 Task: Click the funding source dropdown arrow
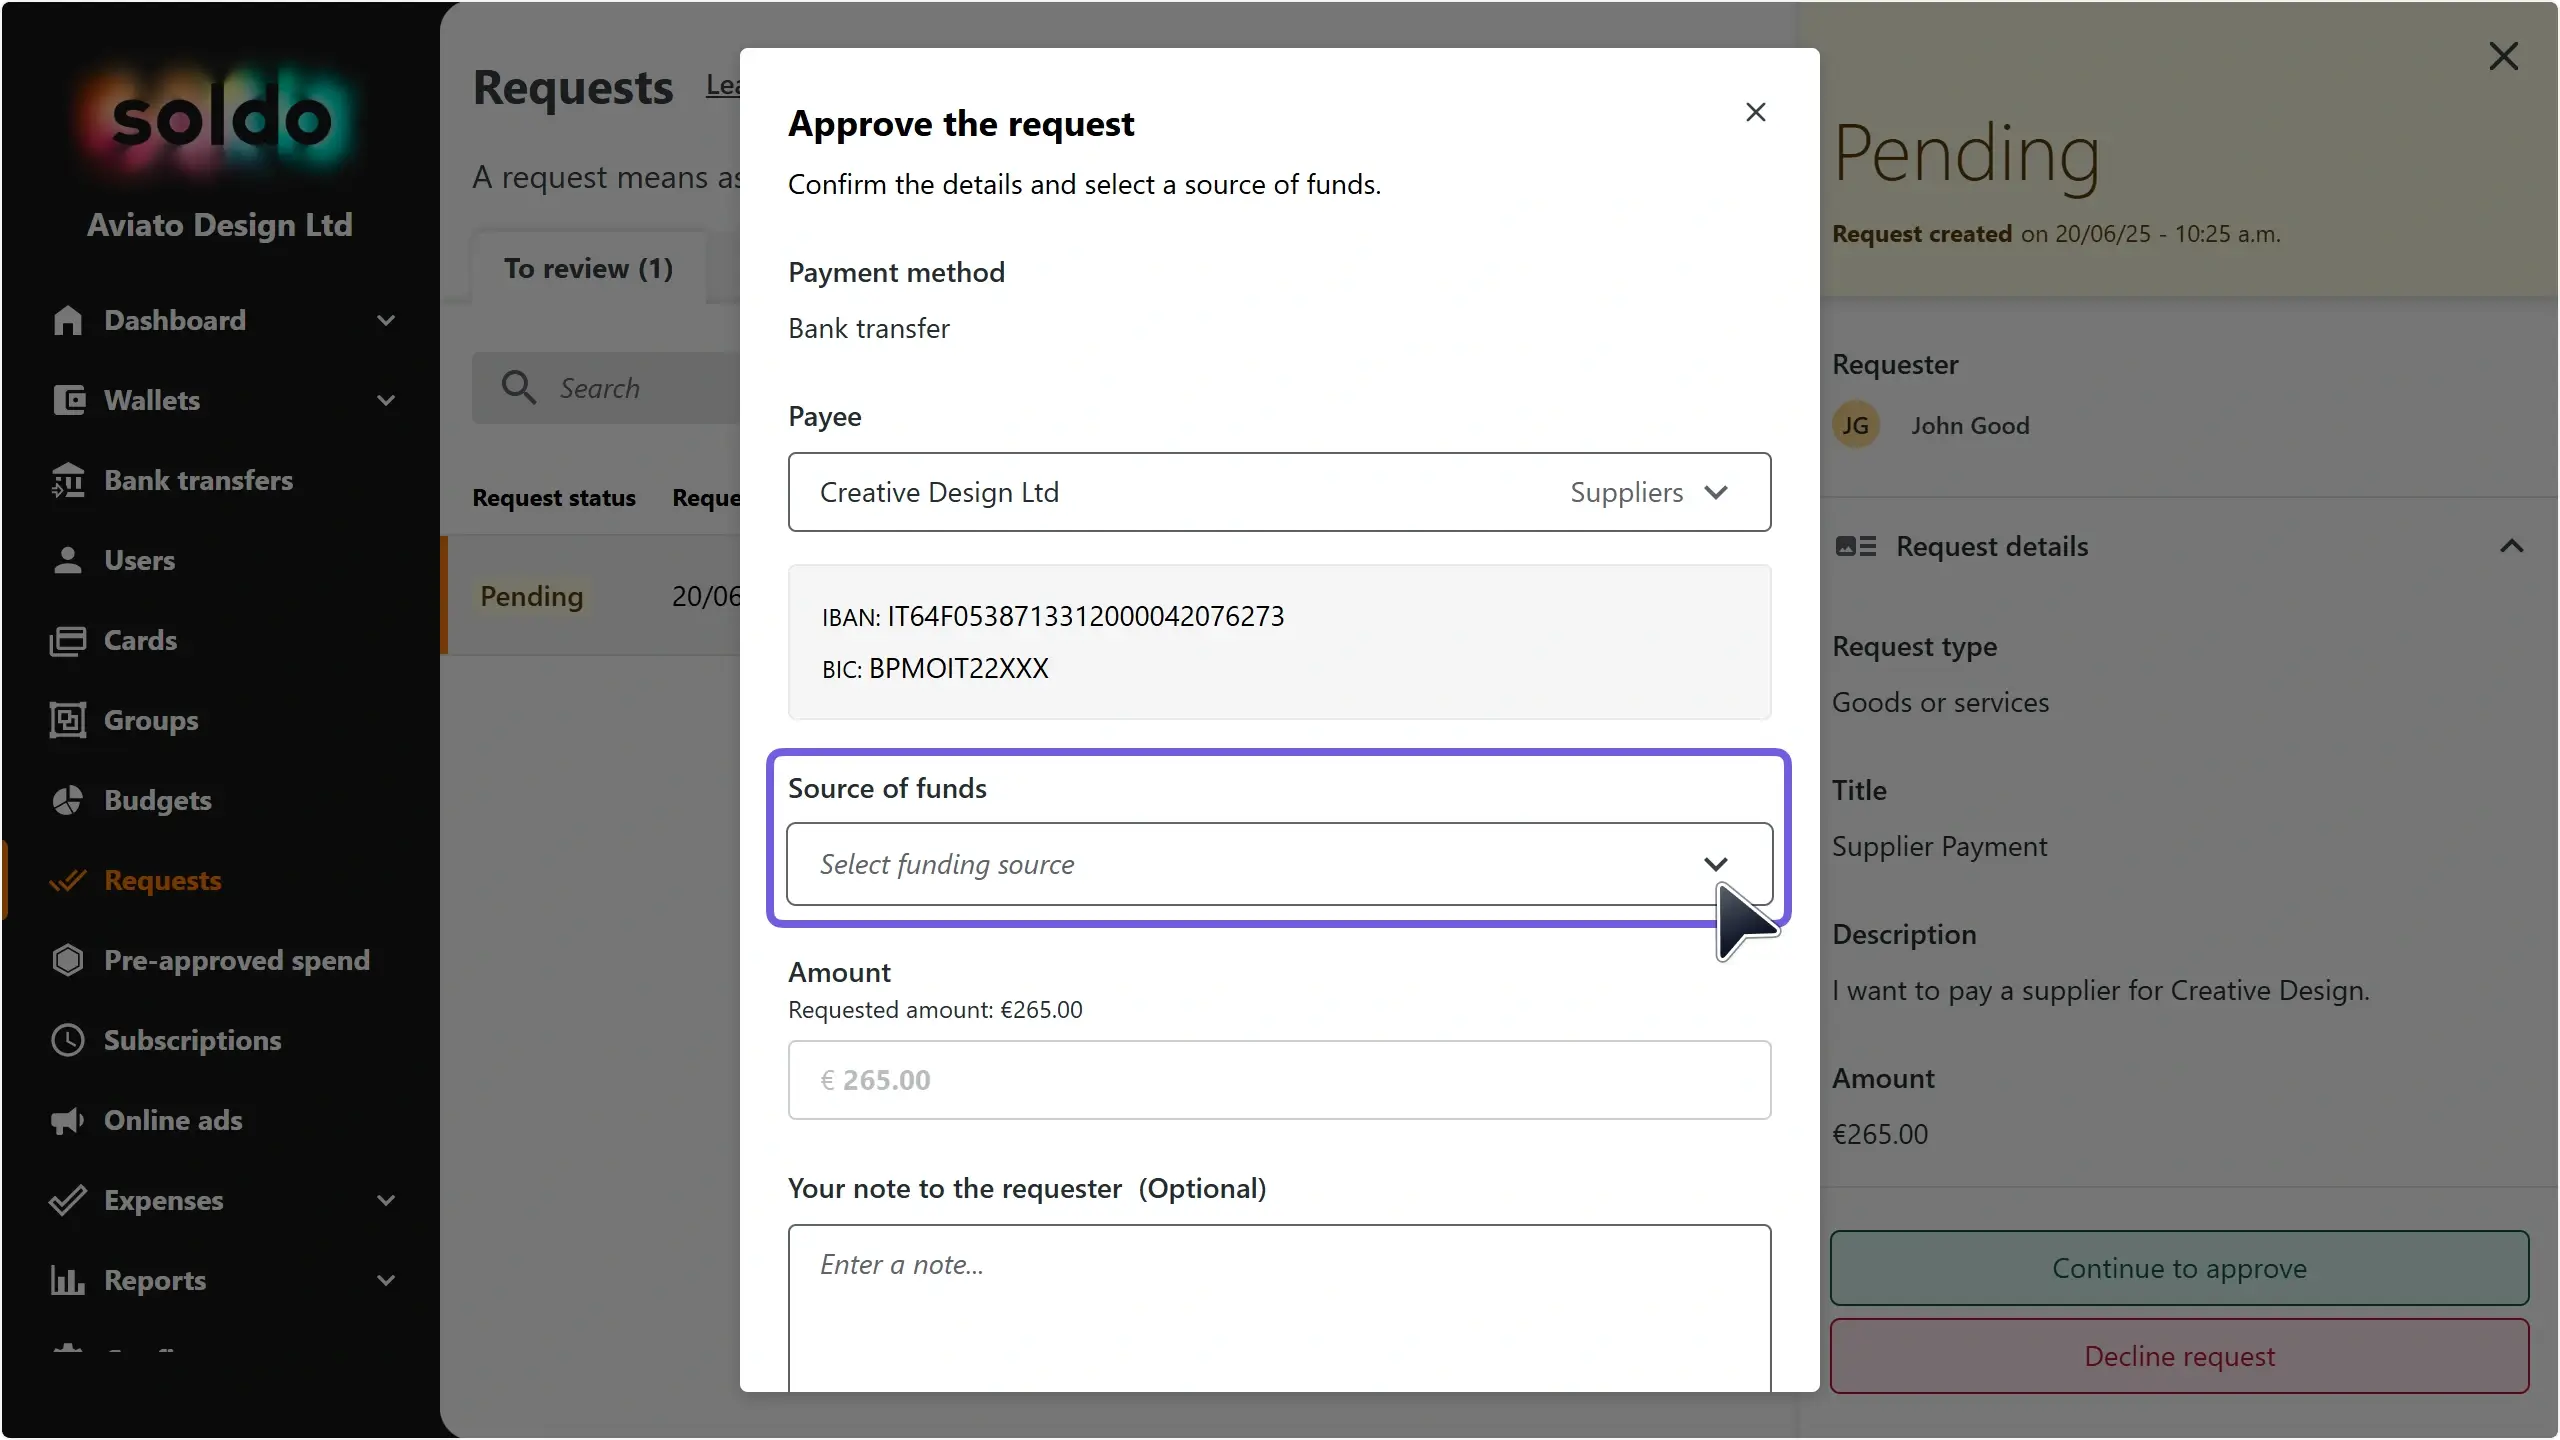[1716, 864]
